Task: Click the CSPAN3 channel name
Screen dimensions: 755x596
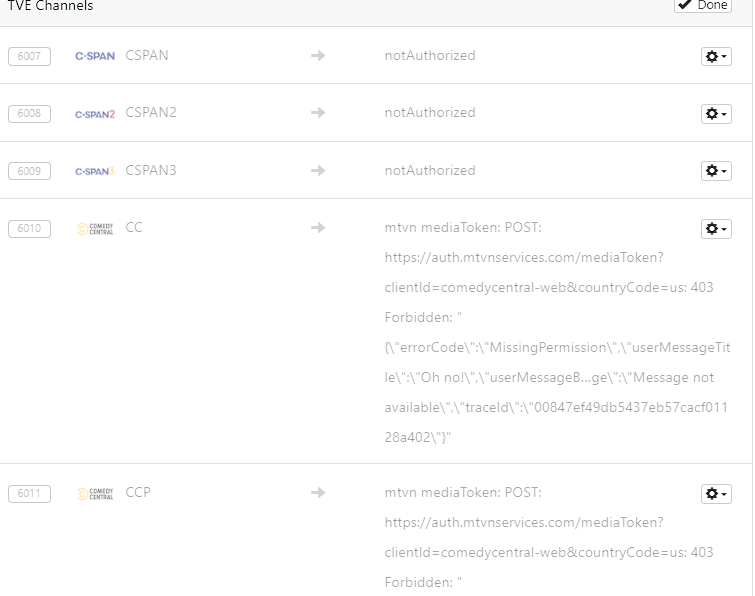Action: pyautogui.click(x=151, y=170)
